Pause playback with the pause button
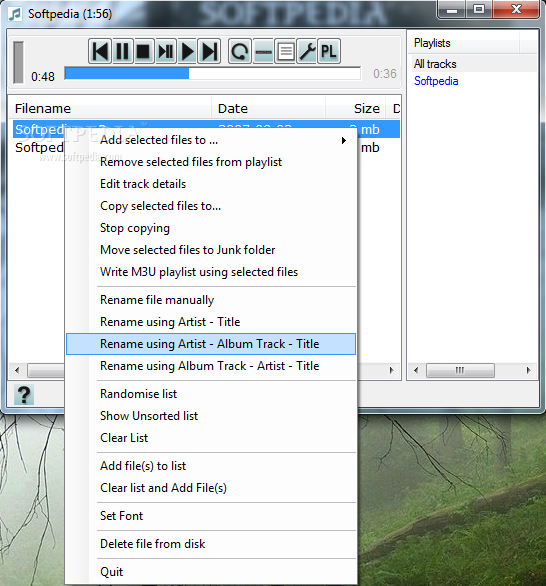 [122, 51]
